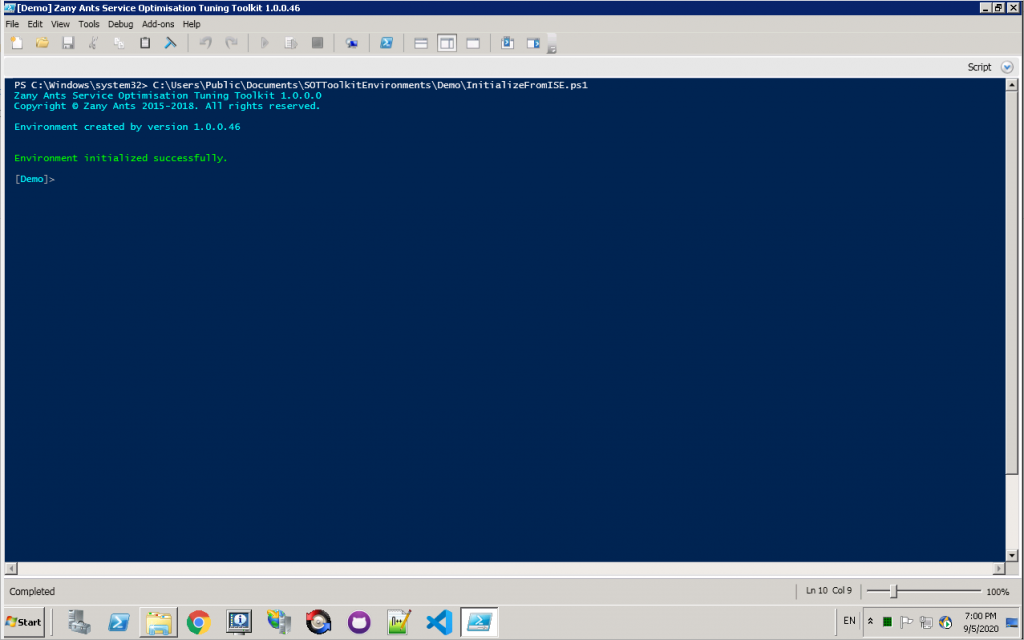Open New Remote PowerShell Tab
This screenshot has height=640, width=1024.
pos(351,43)
